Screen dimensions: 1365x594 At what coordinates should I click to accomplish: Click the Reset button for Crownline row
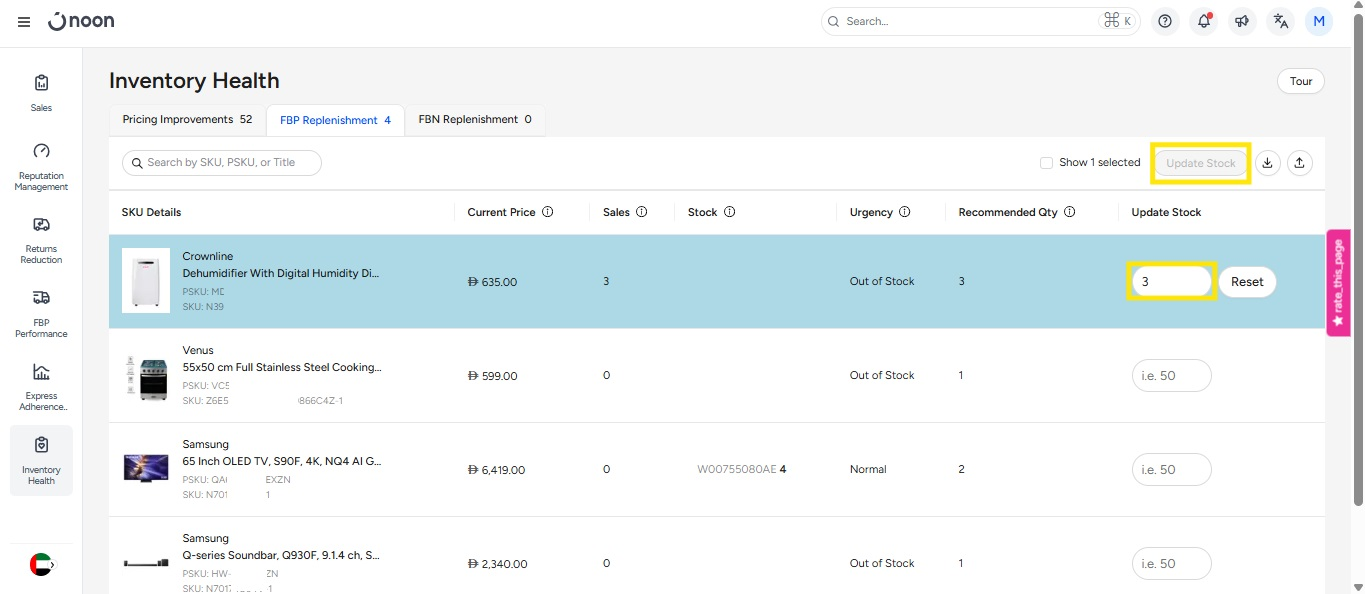[x=1247, y=282]
